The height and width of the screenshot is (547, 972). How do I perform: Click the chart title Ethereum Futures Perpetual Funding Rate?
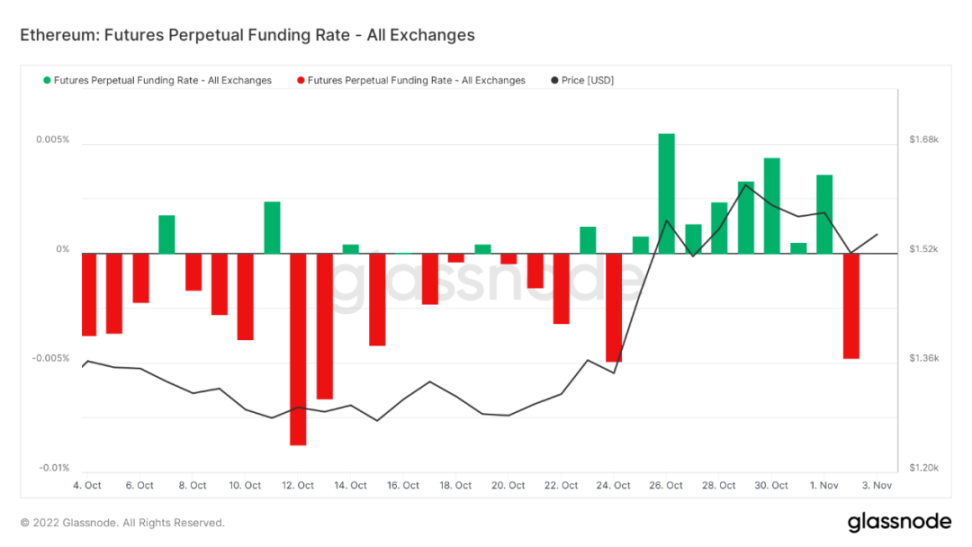pos(247,35)
